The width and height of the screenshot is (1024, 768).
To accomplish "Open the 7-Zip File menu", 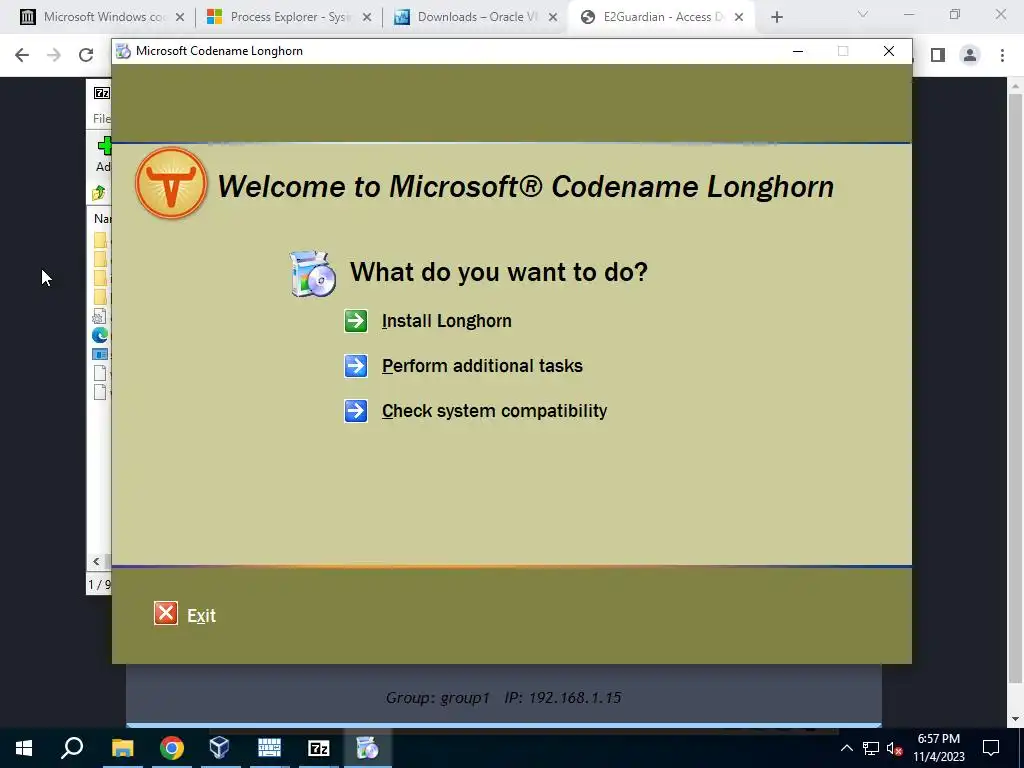I will coord(102,118).
